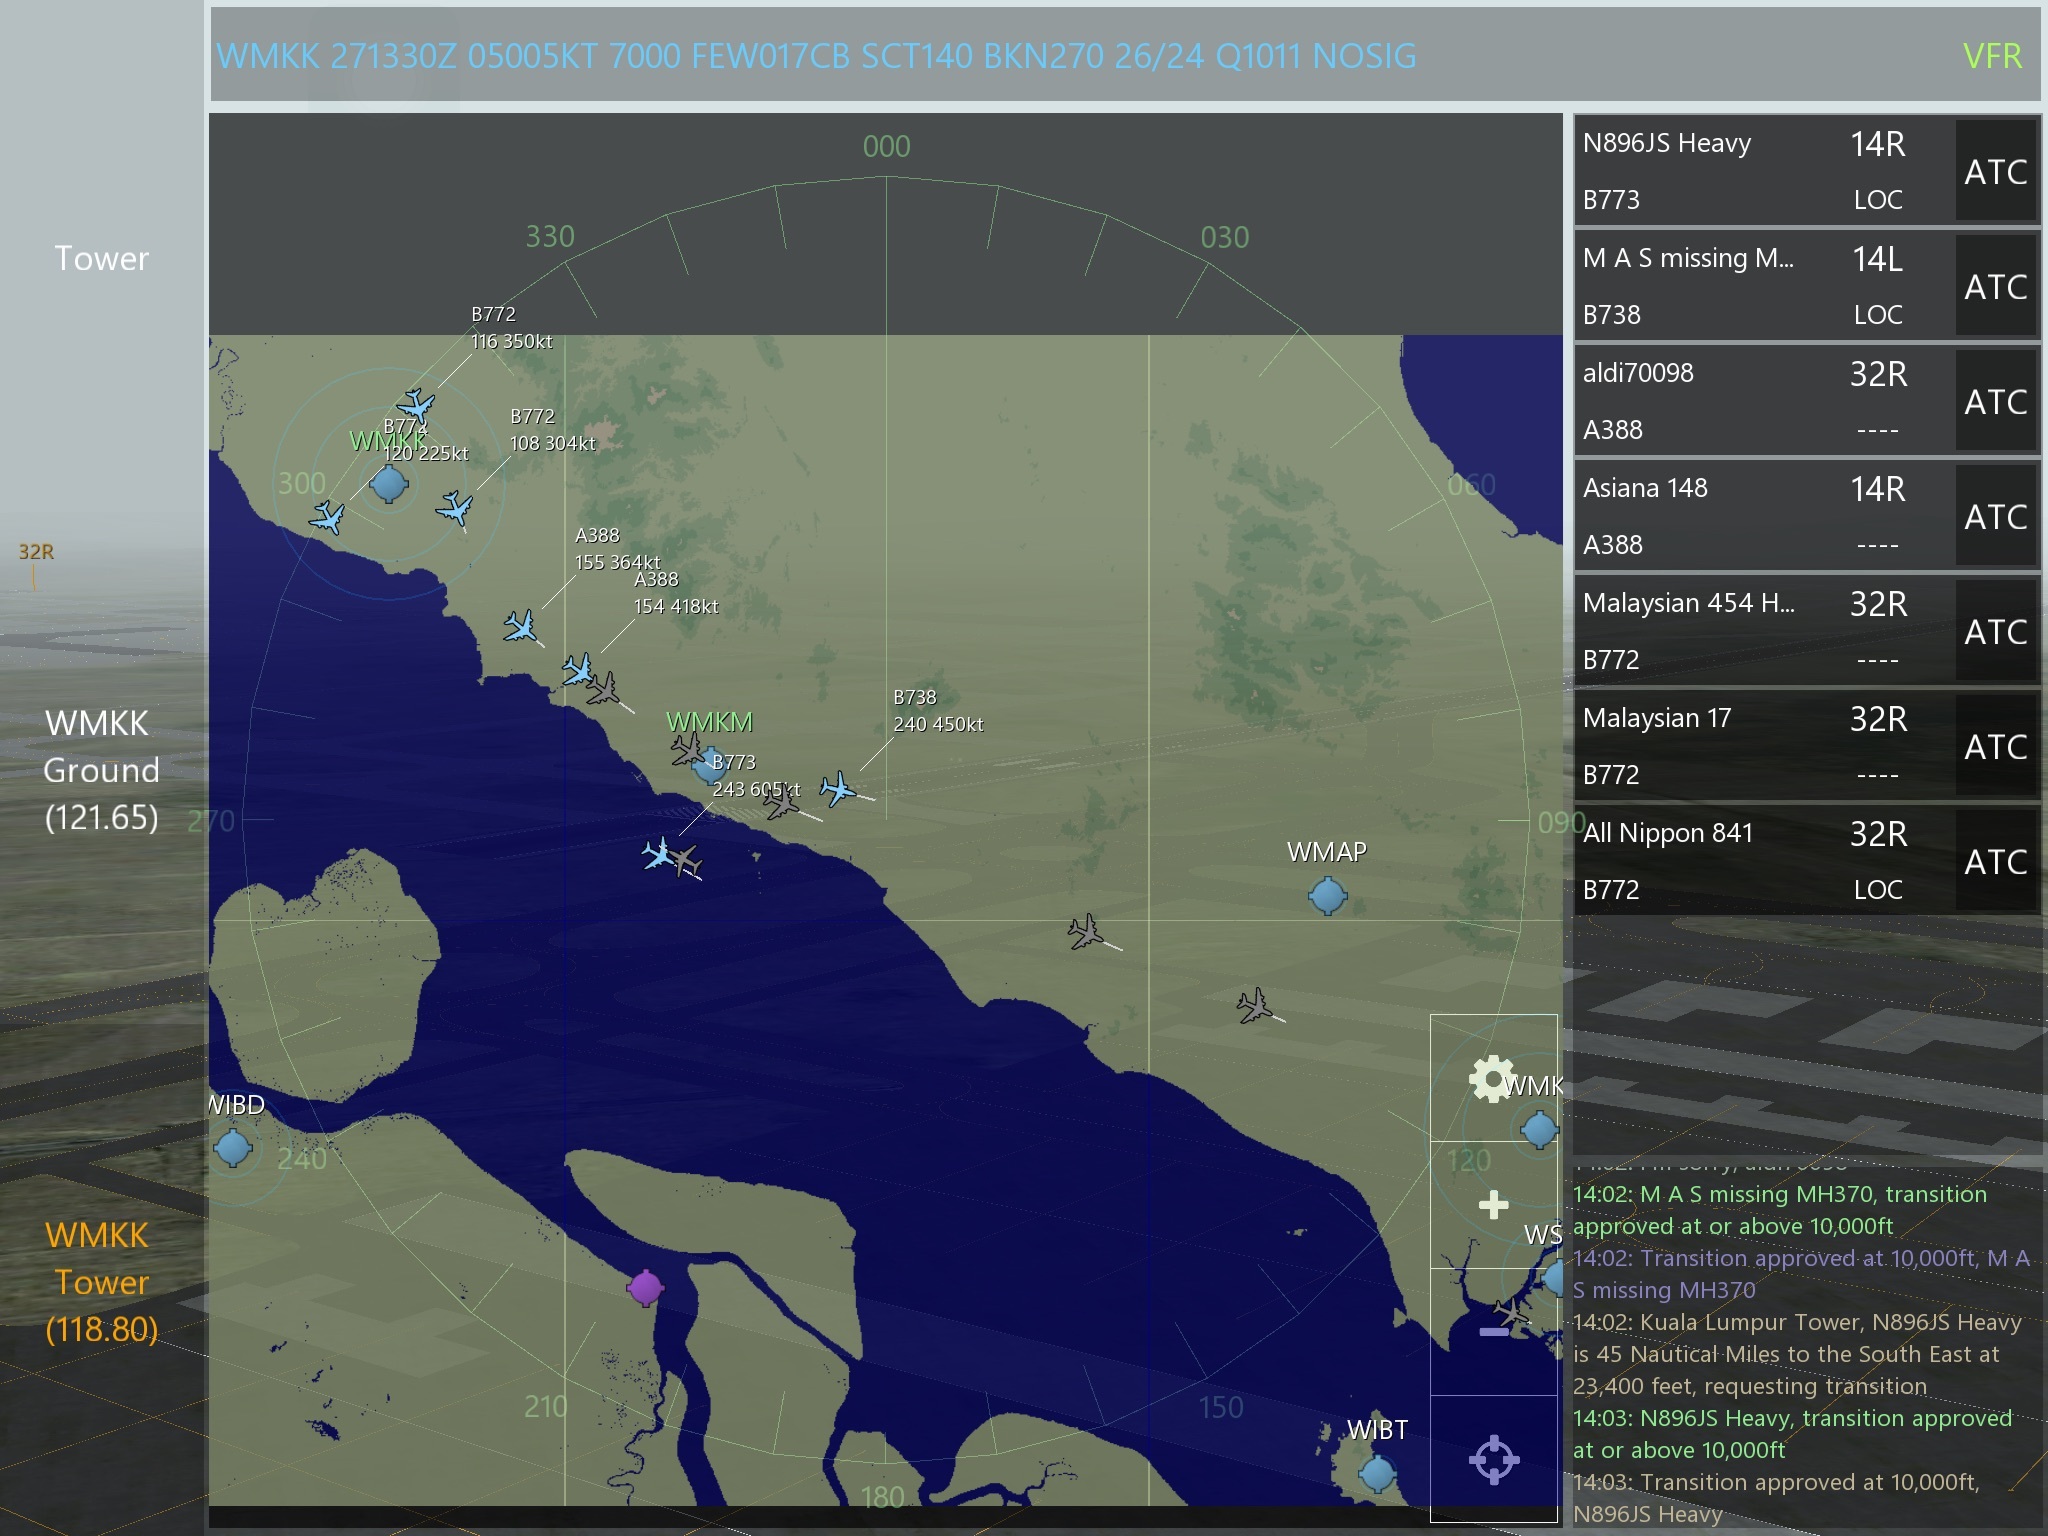Viewport: 2048px width, 1536px height.
Task: Select the WMKM airport marker
Action: 710,766
